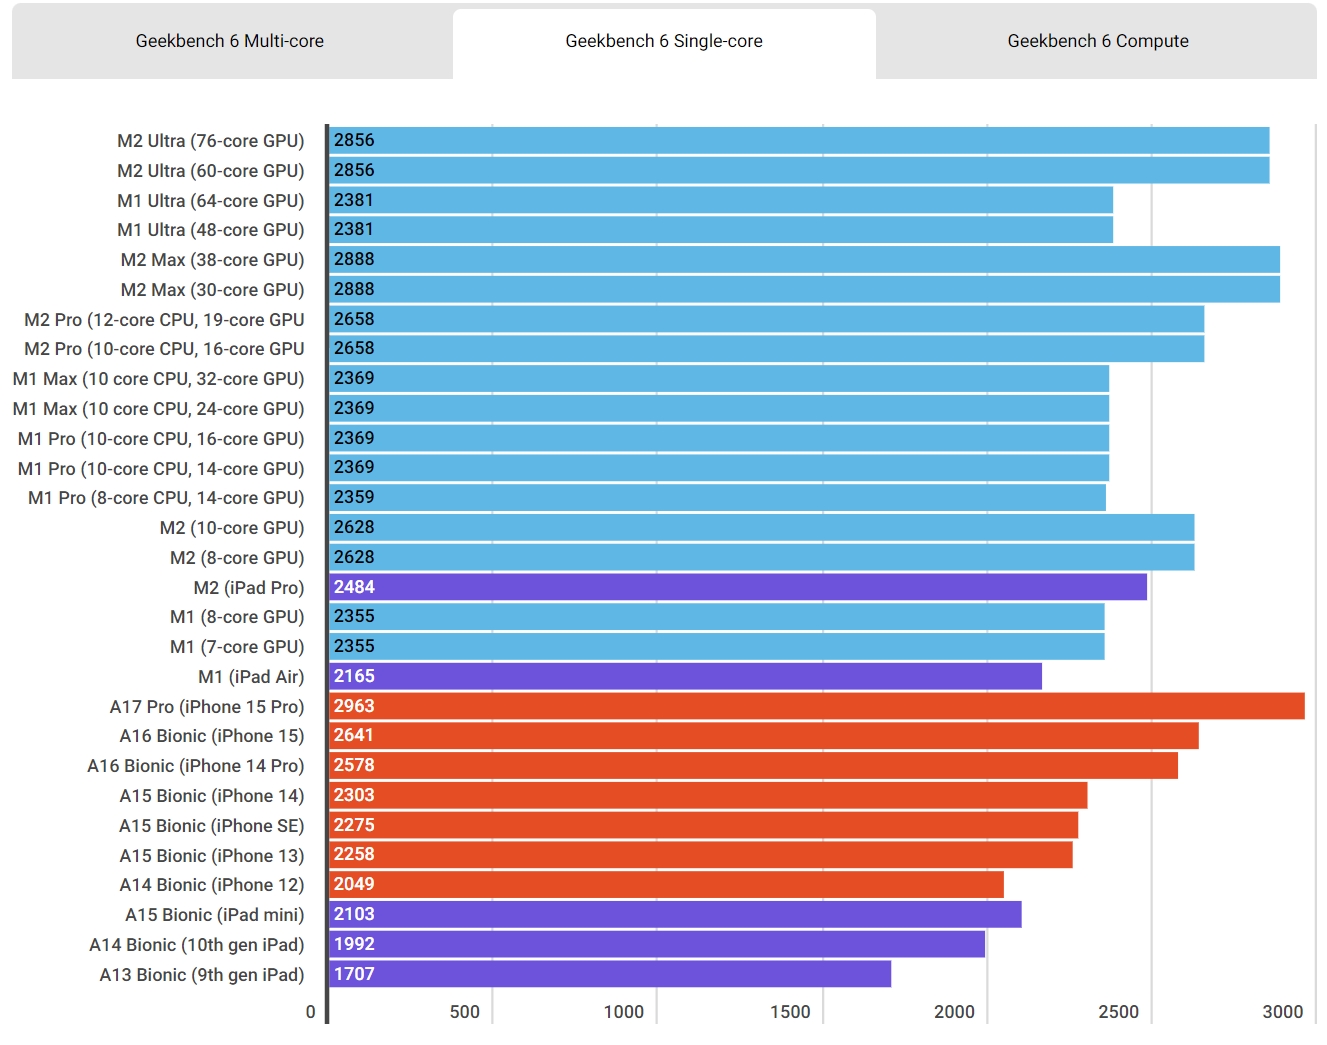
Task: Click the A15 Bionic (iPad mini) bar
Action: tap(675, 914)
